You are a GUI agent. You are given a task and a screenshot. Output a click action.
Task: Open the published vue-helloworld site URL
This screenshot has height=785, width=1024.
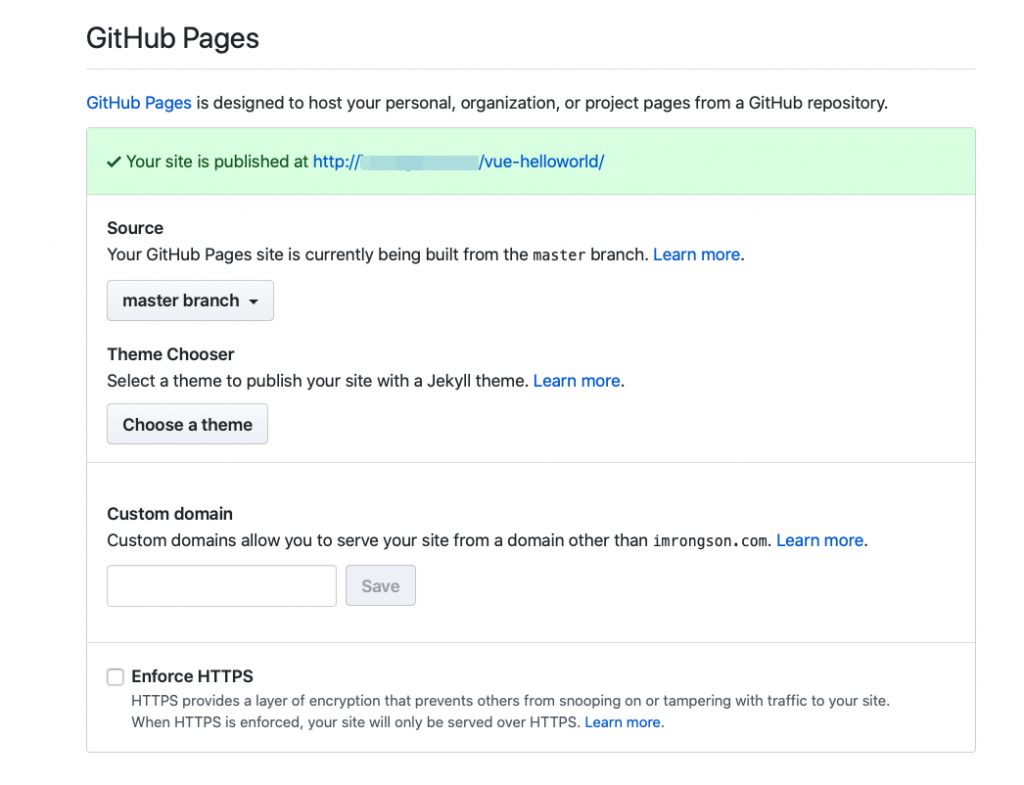[x=458, y=161]
